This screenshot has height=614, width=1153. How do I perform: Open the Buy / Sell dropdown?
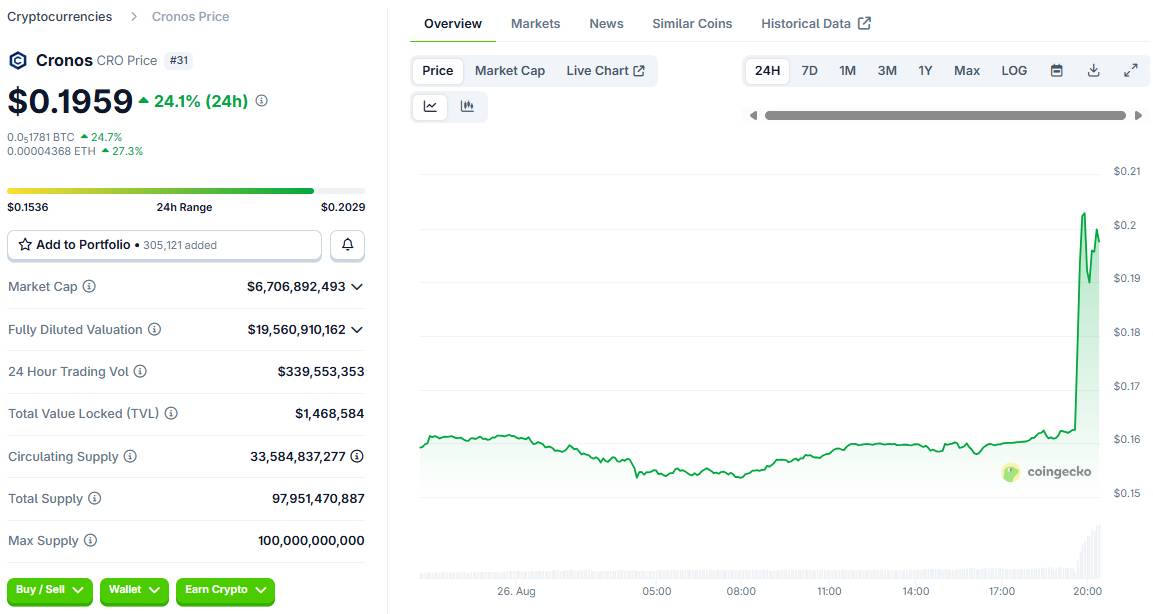point(50,590)
